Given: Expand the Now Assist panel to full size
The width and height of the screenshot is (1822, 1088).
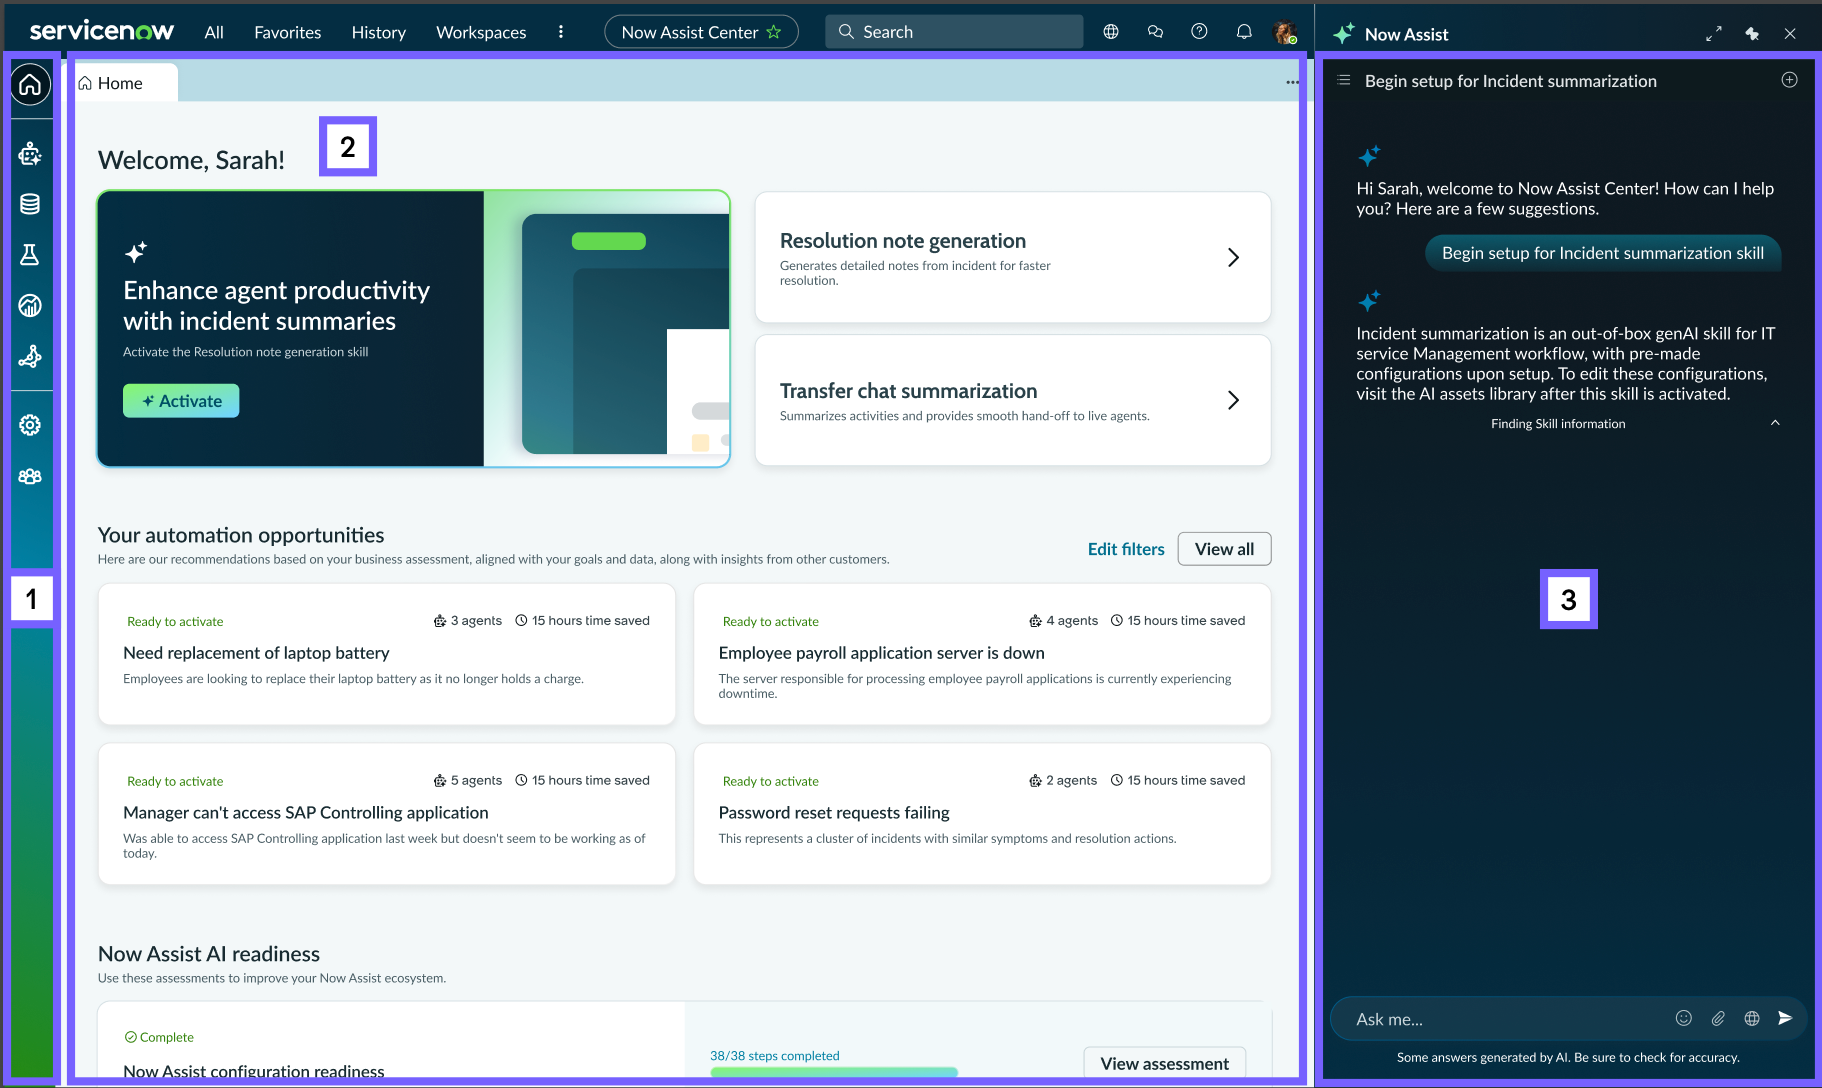Looking at the screenshot, I should 1714,34.
